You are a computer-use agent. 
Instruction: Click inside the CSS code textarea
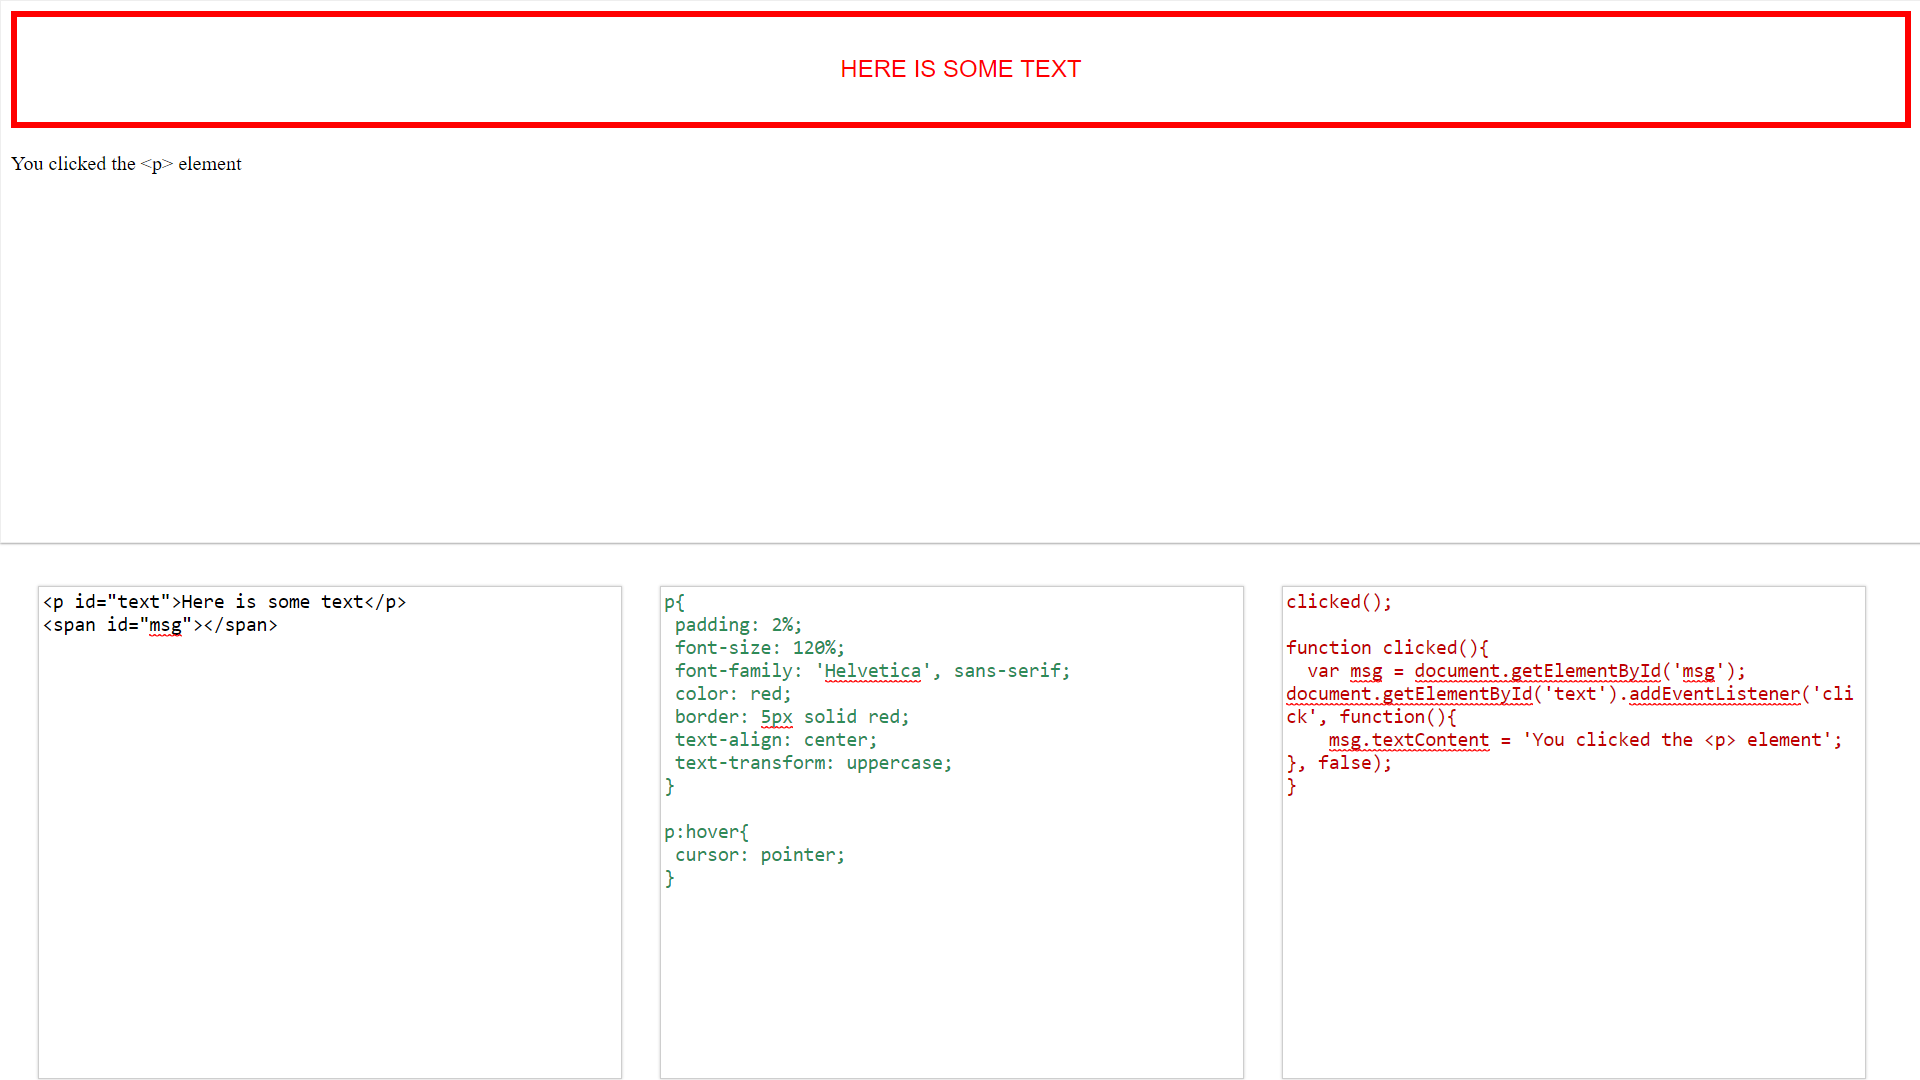tap(952, 832)
